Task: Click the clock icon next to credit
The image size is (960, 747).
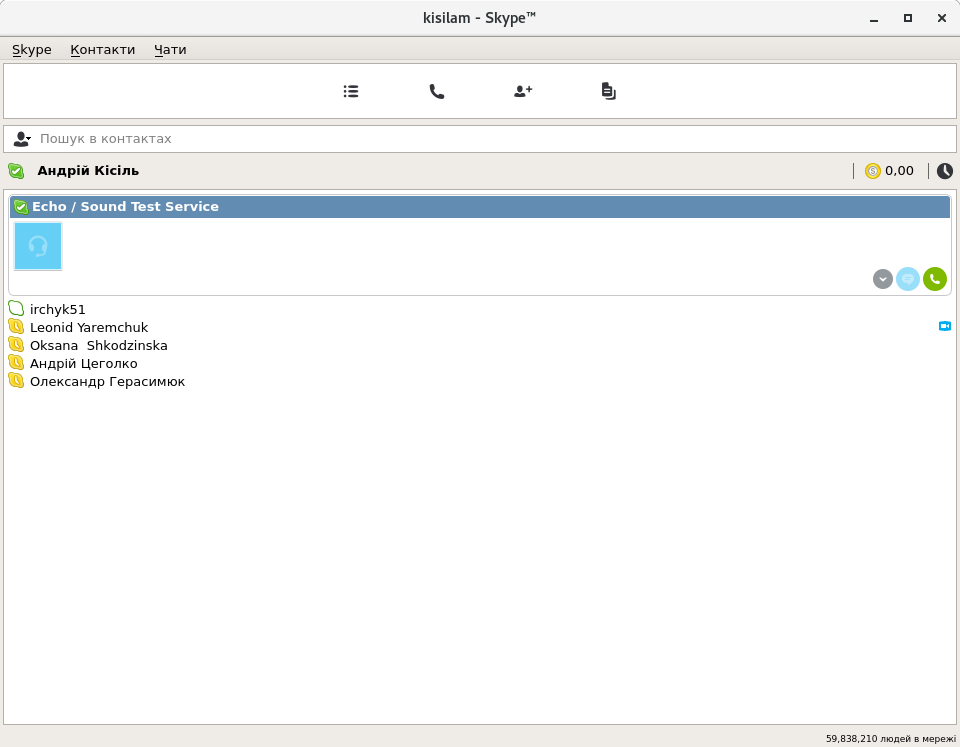Action: 945,171
